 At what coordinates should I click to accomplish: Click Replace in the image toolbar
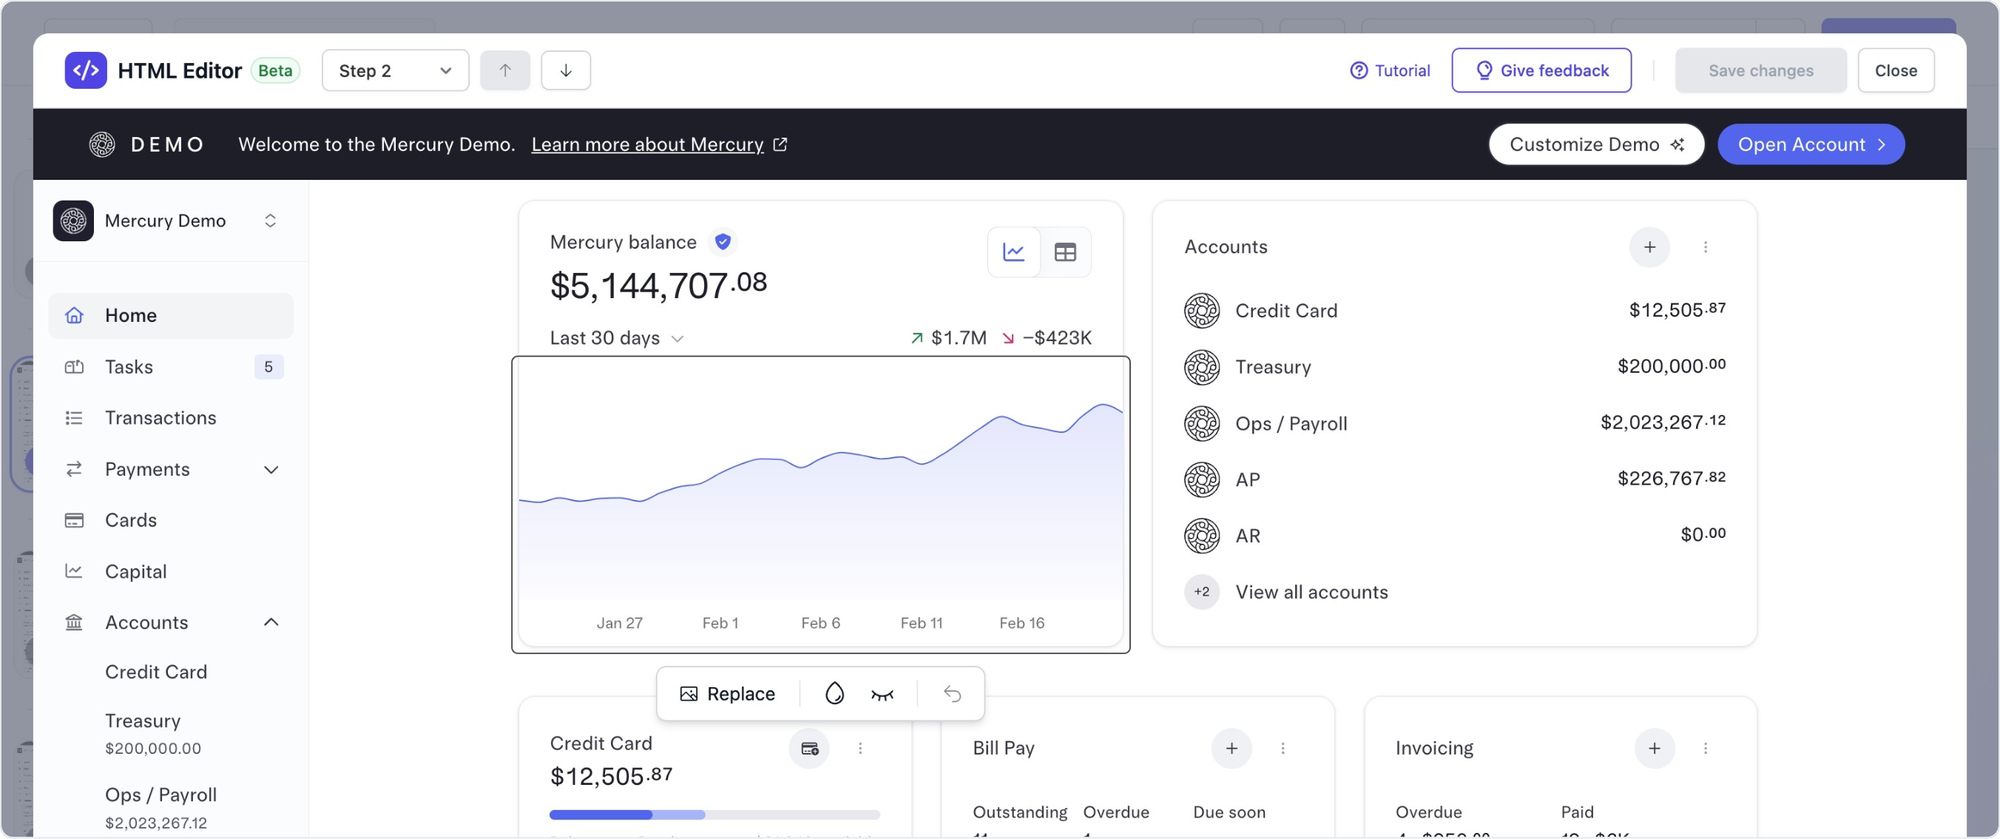tap(727, 694)
